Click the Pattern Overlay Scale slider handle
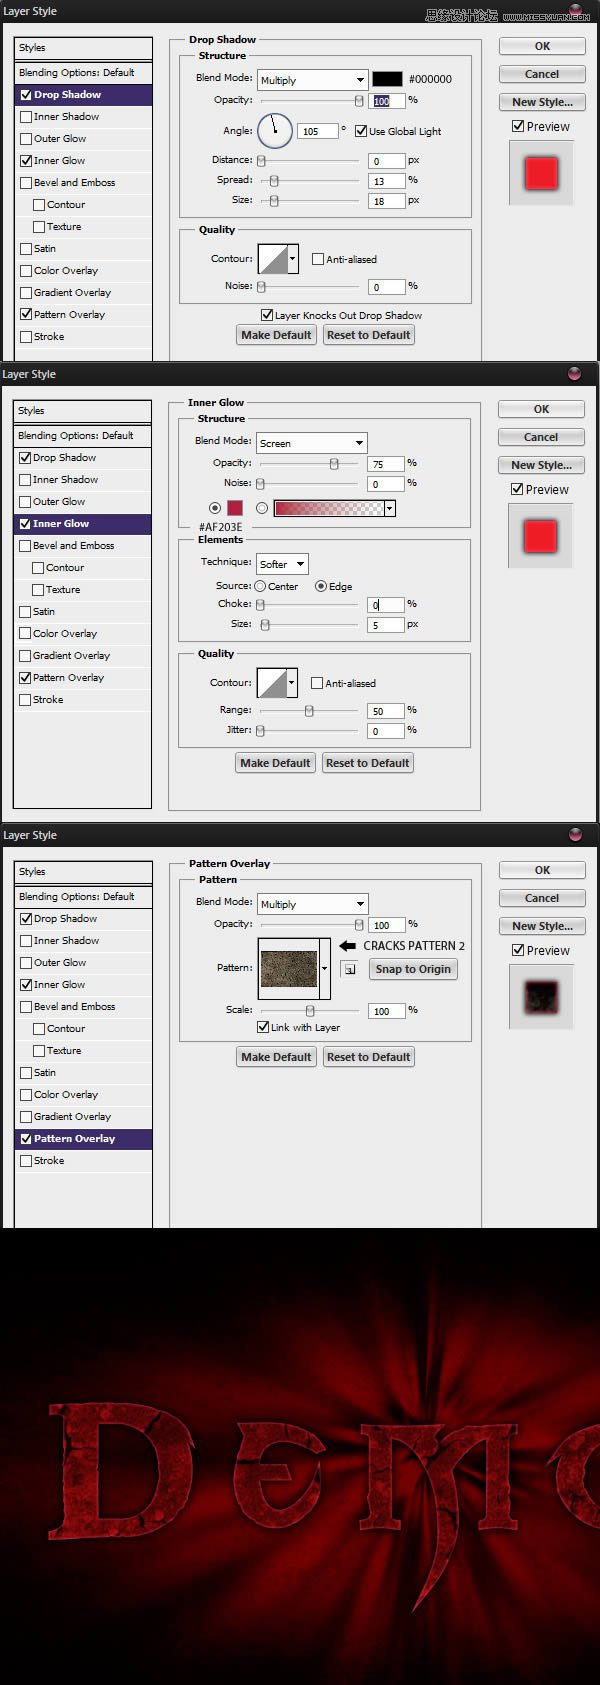Viewport: 600px width, 1685px height. click(x=310, y=1011)
